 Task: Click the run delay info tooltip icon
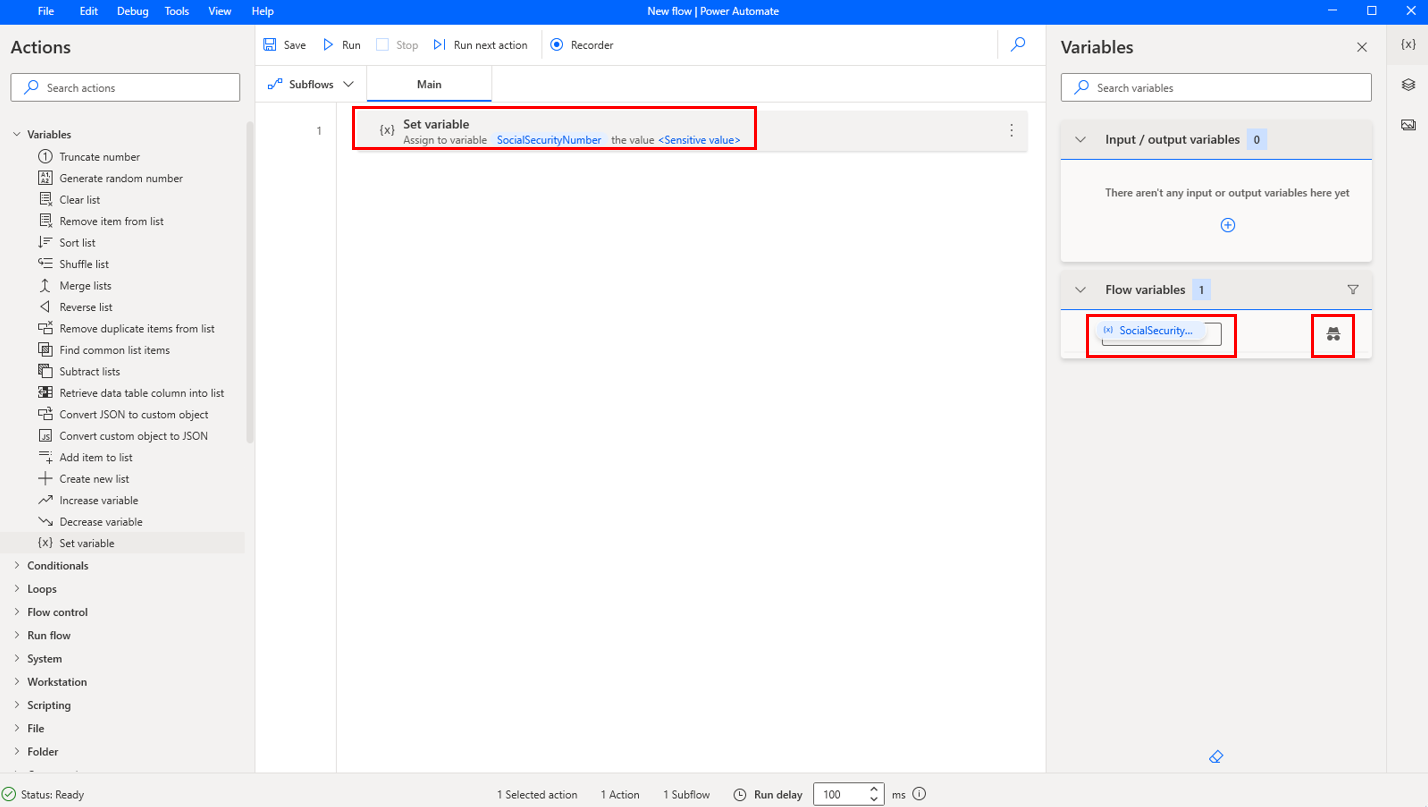point(918,794)
